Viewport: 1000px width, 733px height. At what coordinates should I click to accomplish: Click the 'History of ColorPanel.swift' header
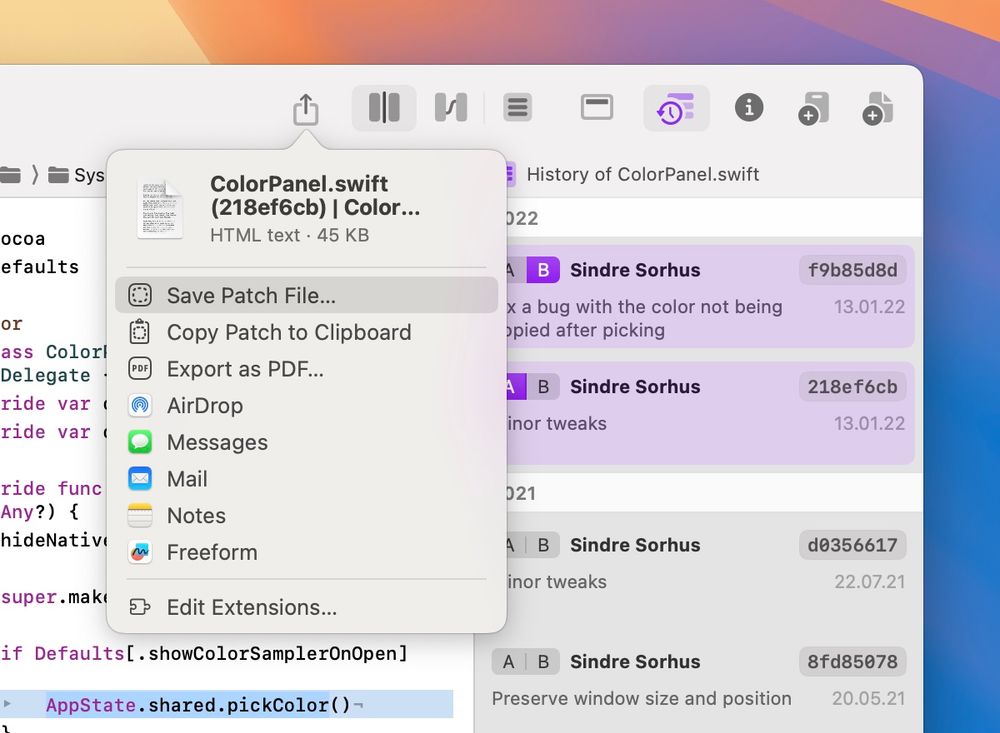[x=643, y=174]
